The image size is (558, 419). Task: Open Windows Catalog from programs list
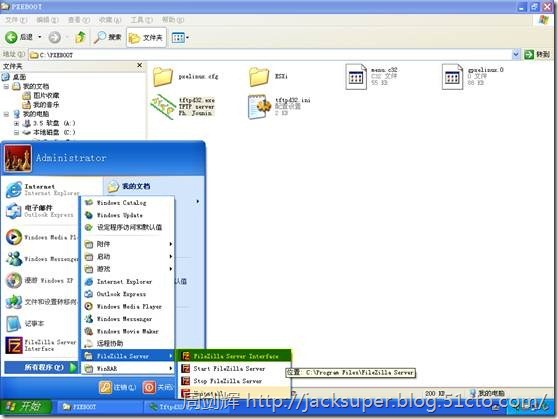pyautogui.click(x=128, y=203)
